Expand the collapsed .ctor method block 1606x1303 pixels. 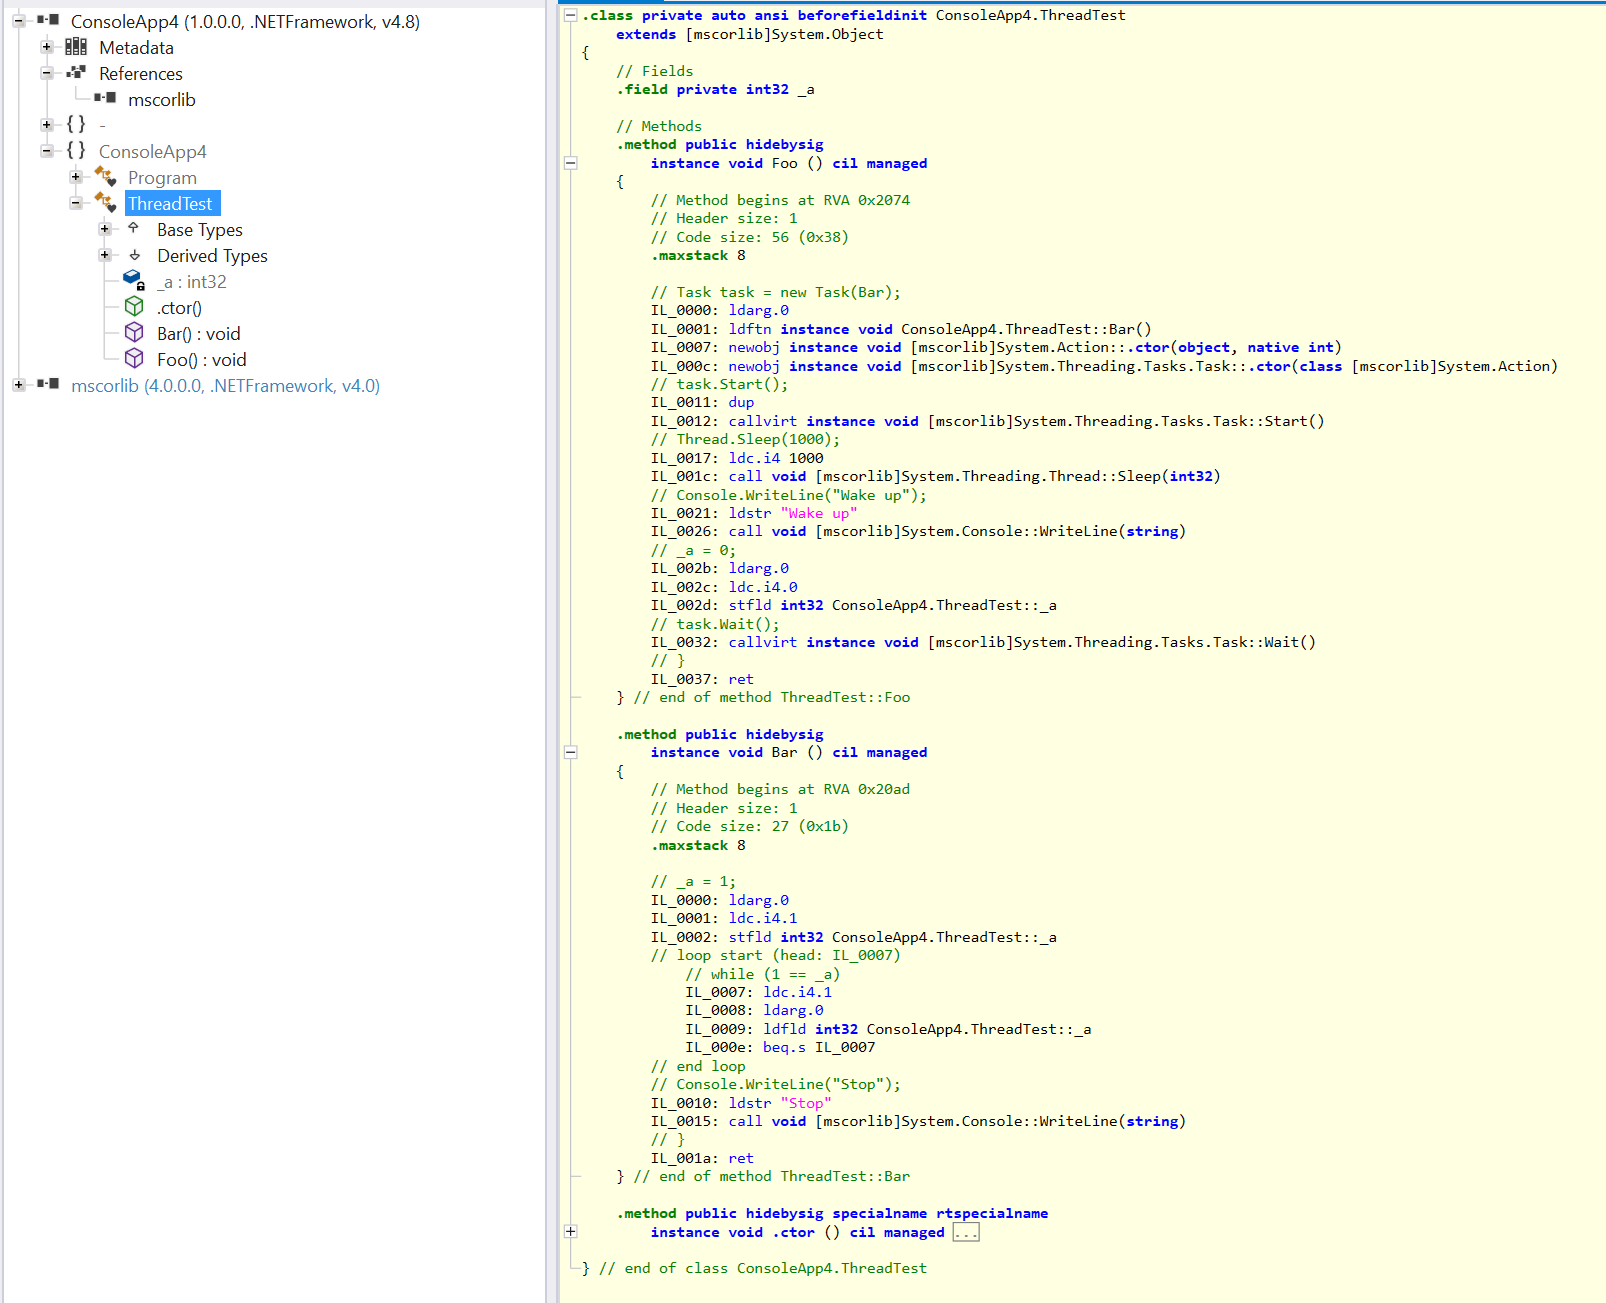tap(570, 1232)
